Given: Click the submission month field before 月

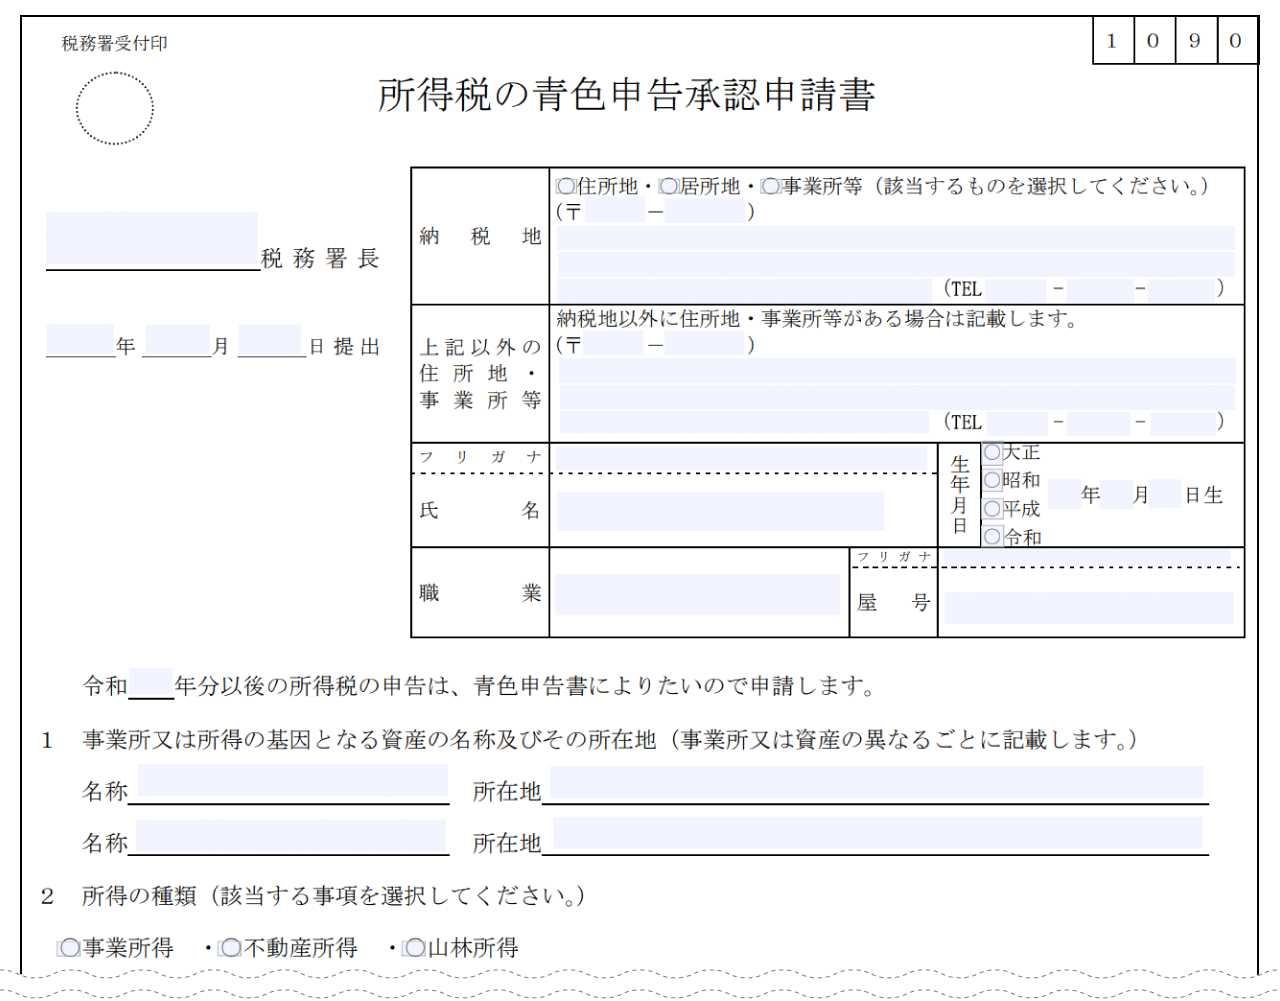Looking at the screenshot, I should (177, 341).
